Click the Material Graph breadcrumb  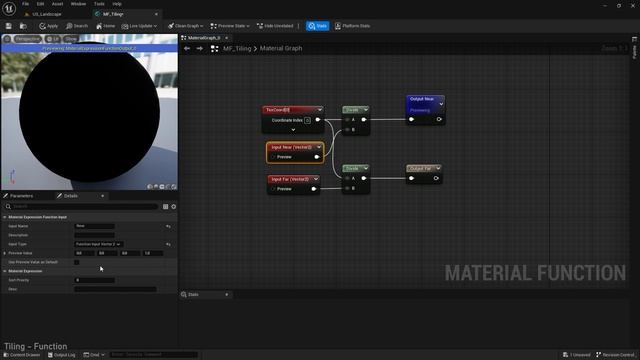[x=281, y=49]
